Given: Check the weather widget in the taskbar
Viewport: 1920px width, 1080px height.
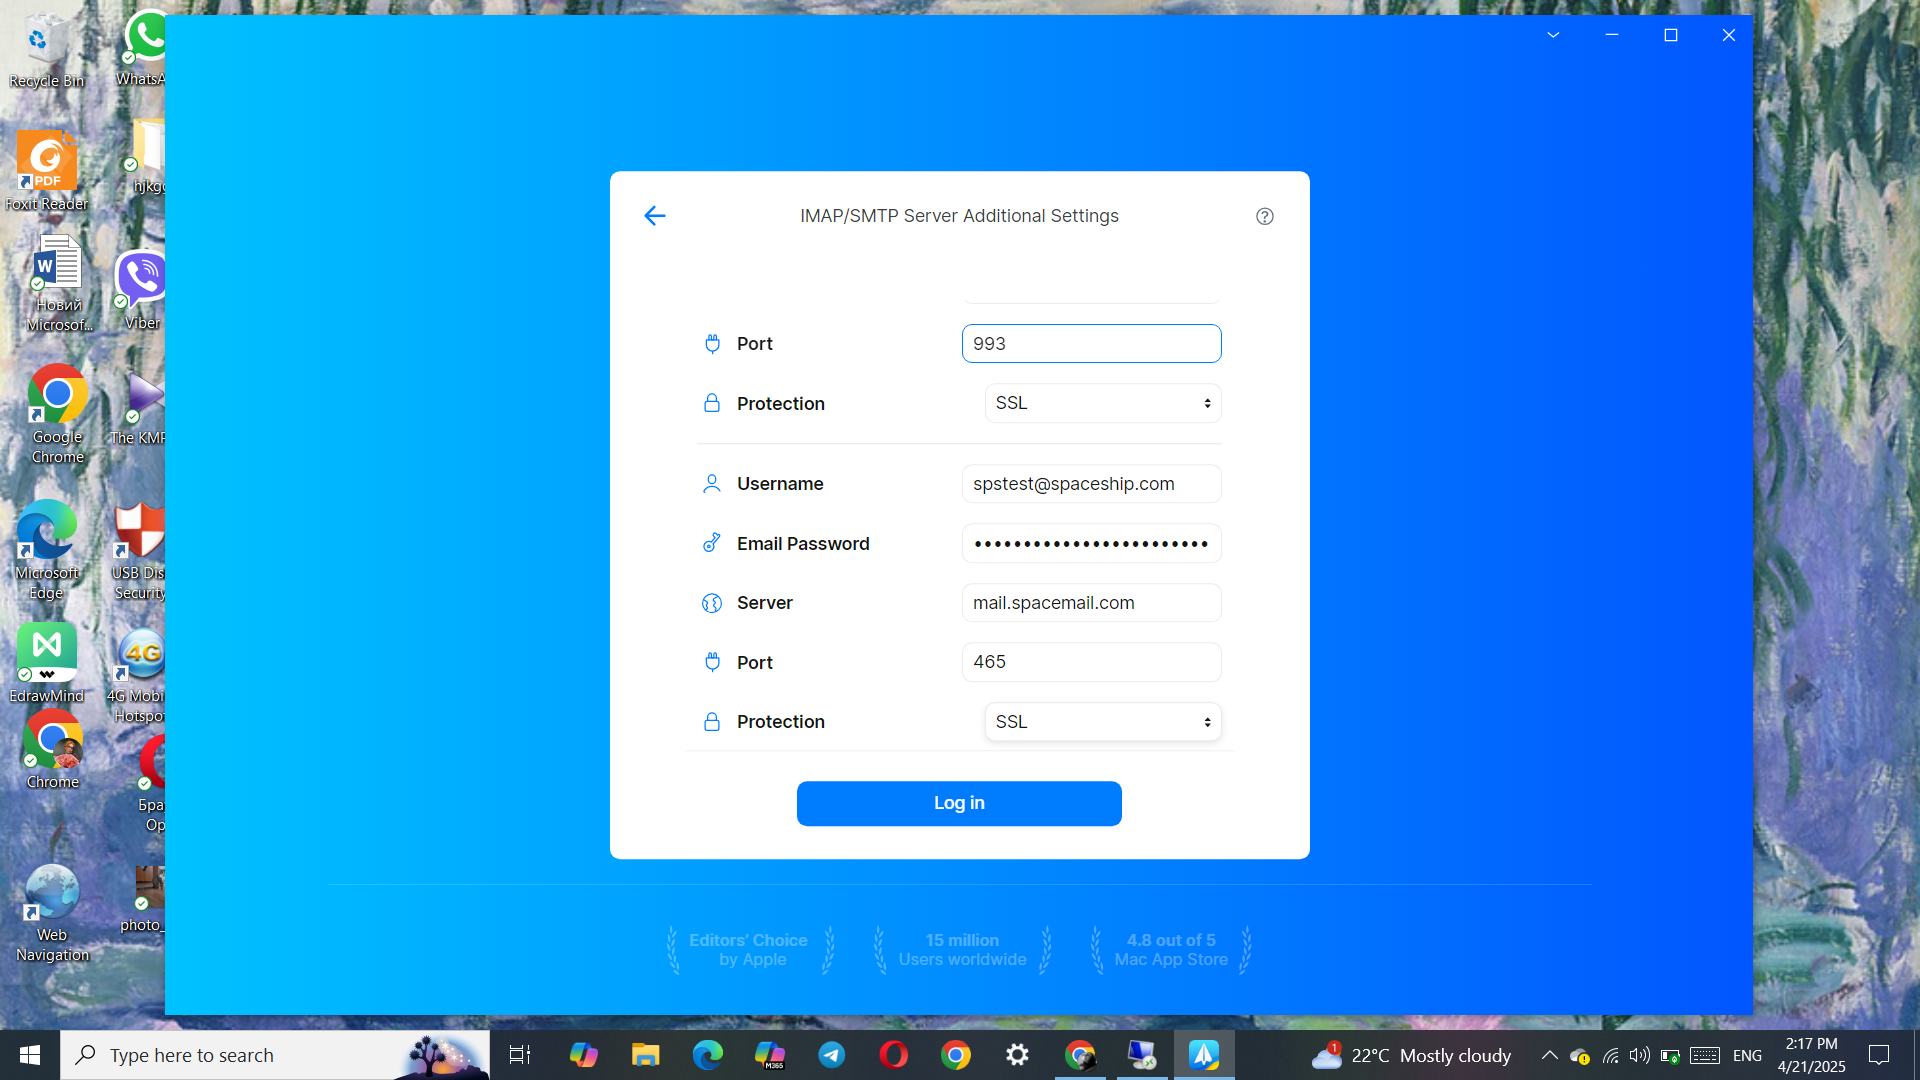Looking at the screenshot, I should [1410, 1054].
